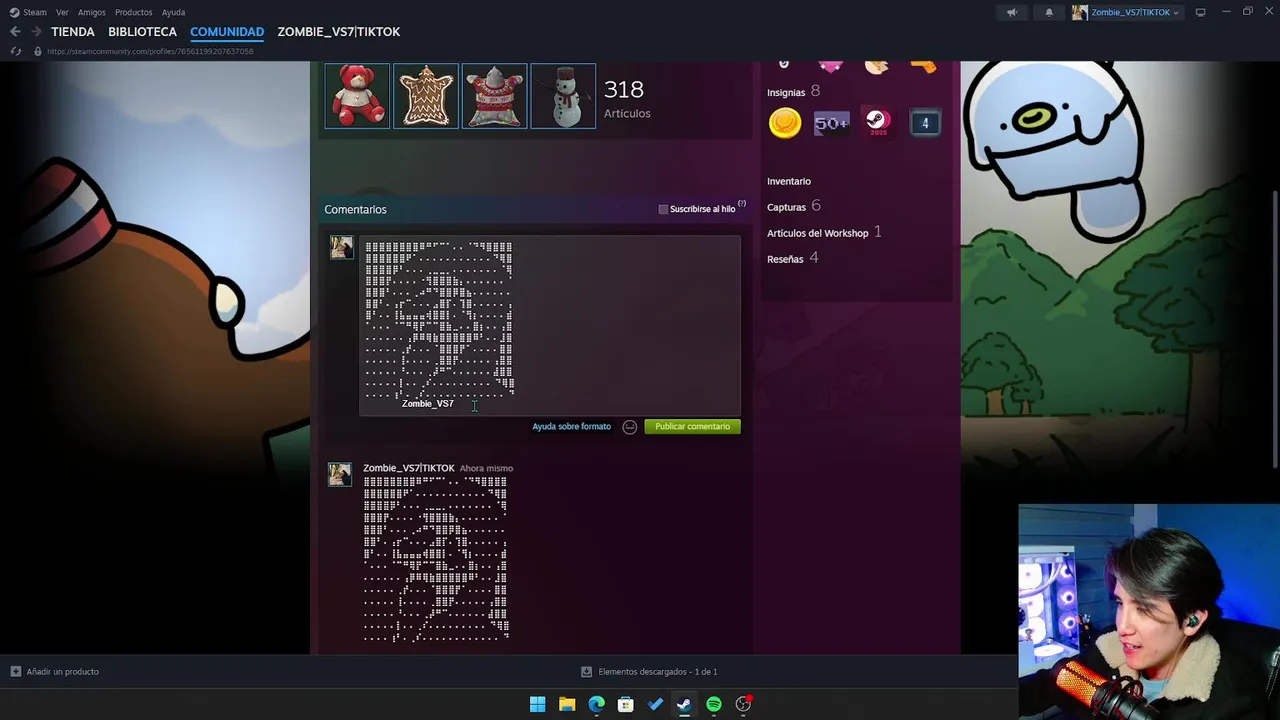The width and height of the screenshot is (1280, 720).
Task: Open the badge showing number 4
Action: (925, 123)
